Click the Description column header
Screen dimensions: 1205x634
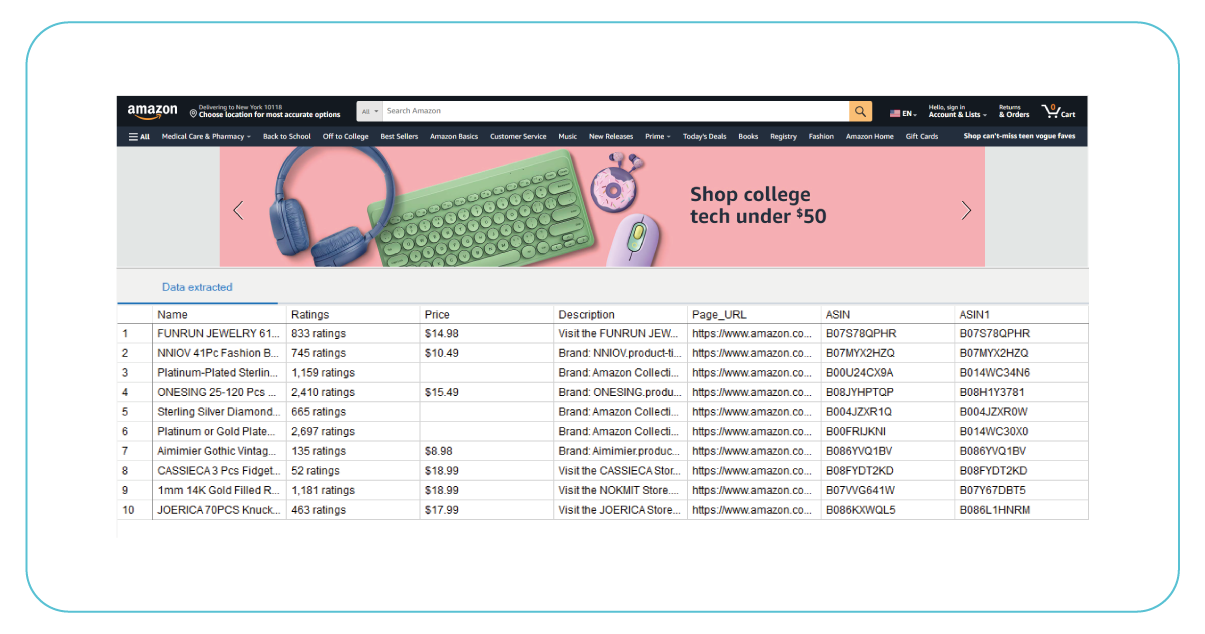point(621,314)
